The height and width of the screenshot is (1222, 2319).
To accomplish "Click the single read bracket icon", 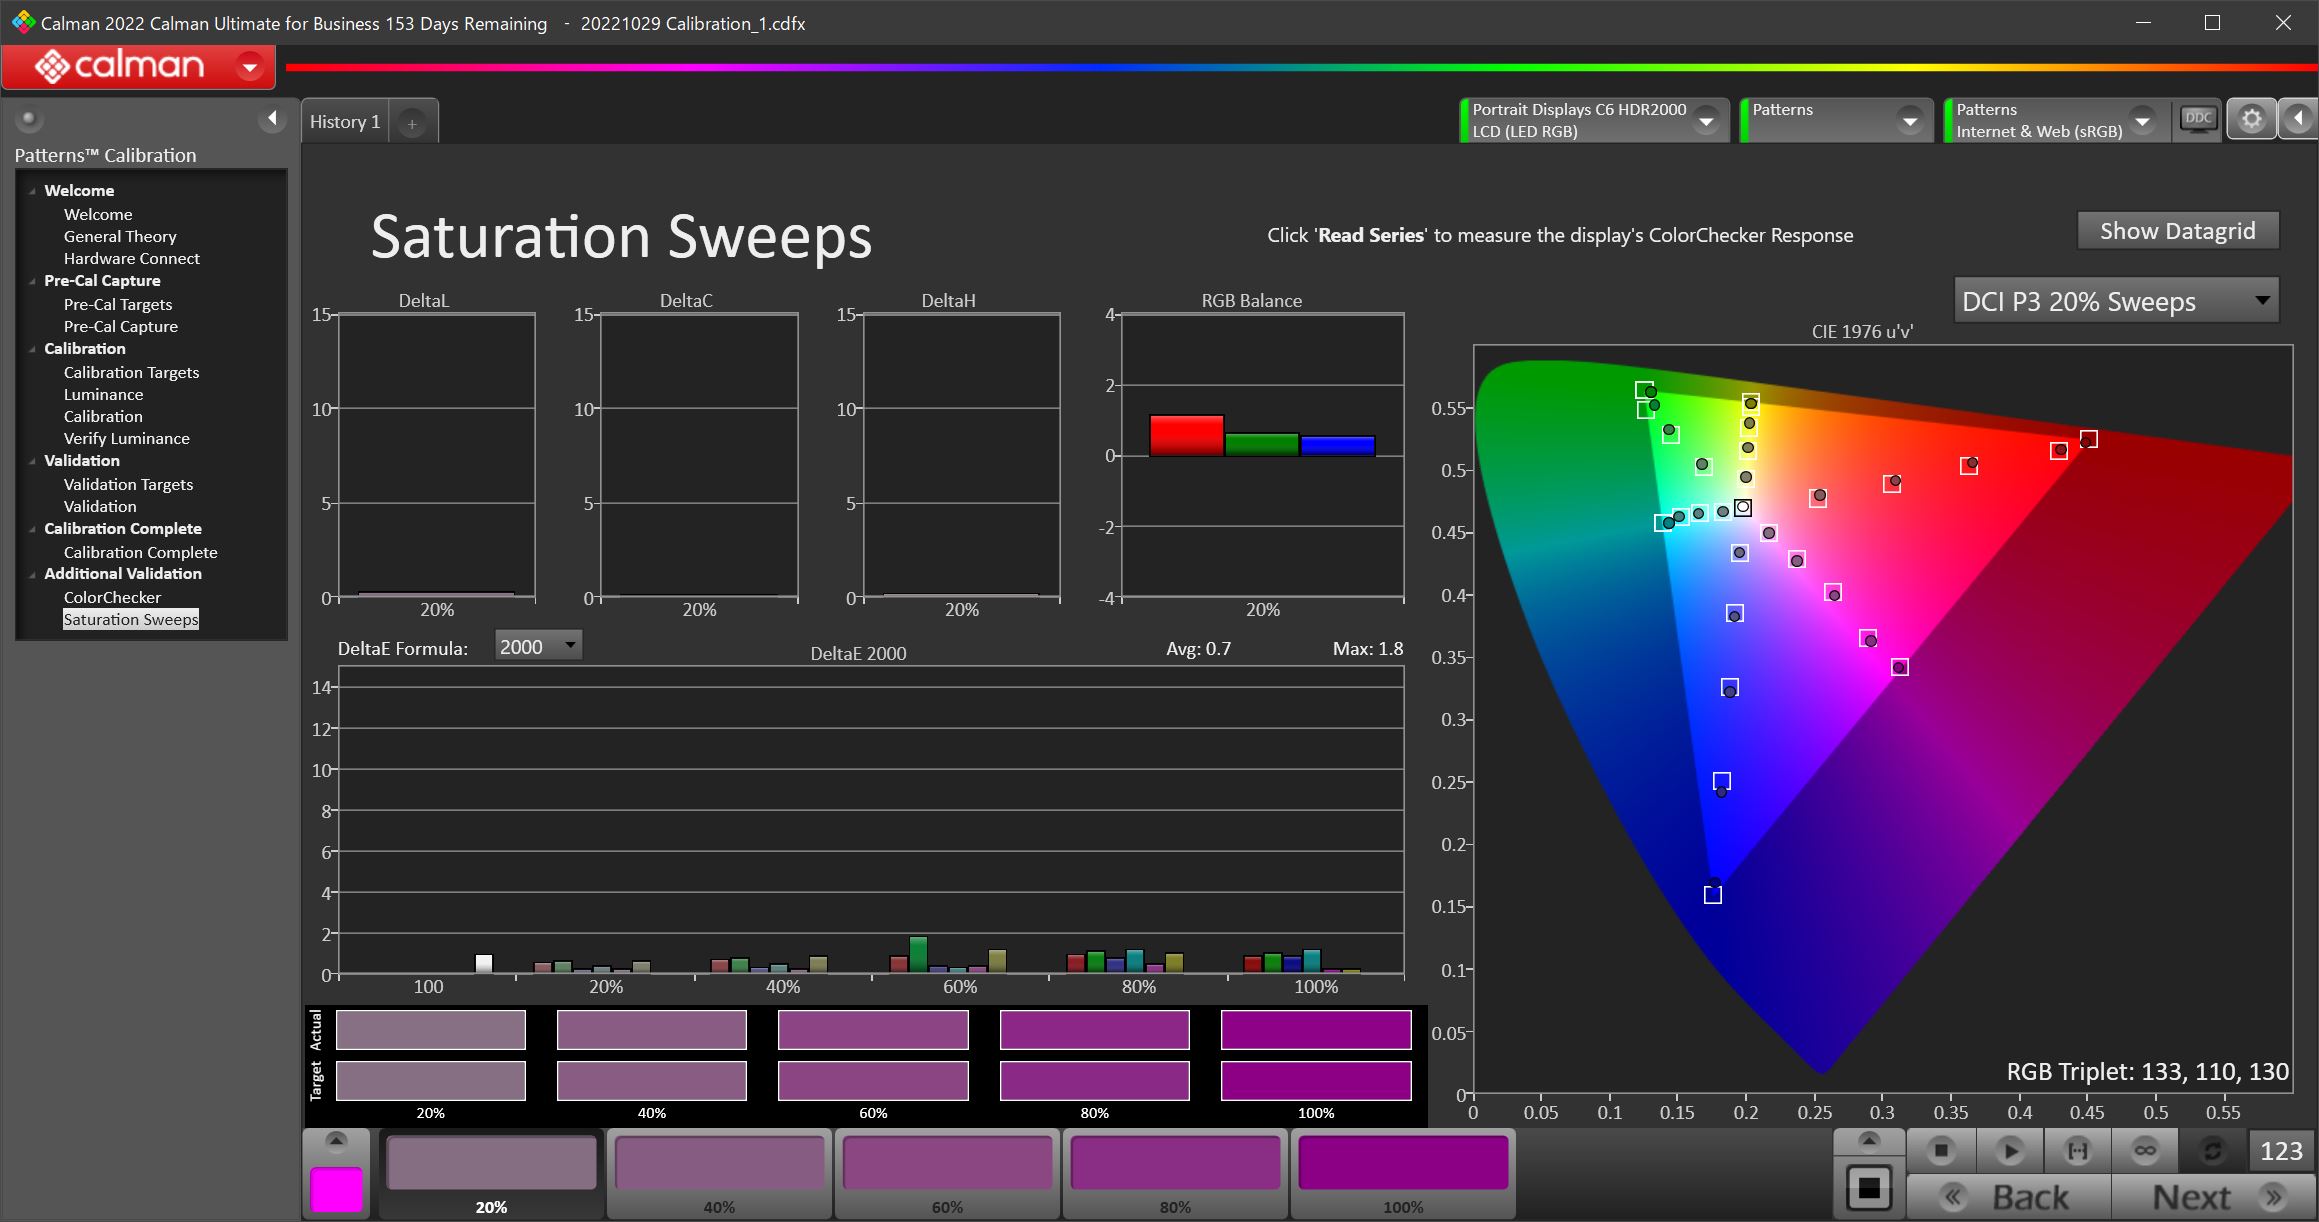I will [x=2077, y=1151].
